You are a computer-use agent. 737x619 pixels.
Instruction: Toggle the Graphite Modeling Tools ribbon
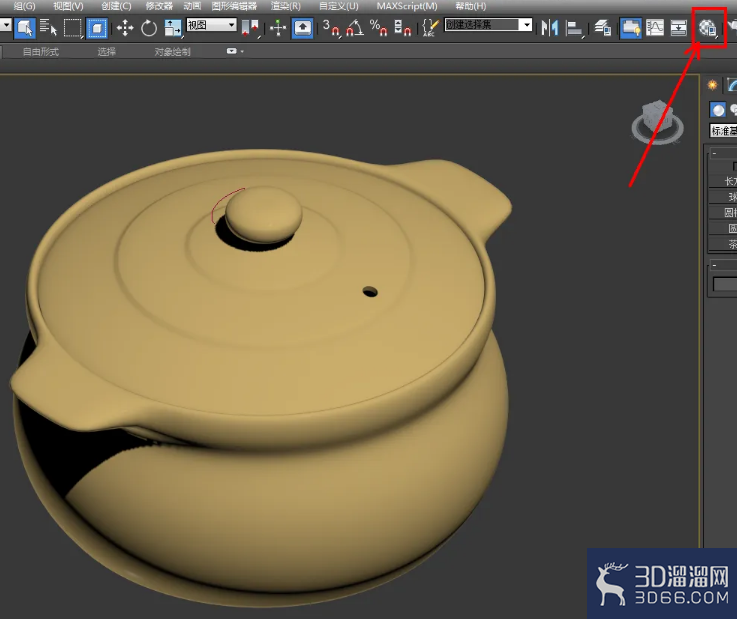(x=630, y=28)
